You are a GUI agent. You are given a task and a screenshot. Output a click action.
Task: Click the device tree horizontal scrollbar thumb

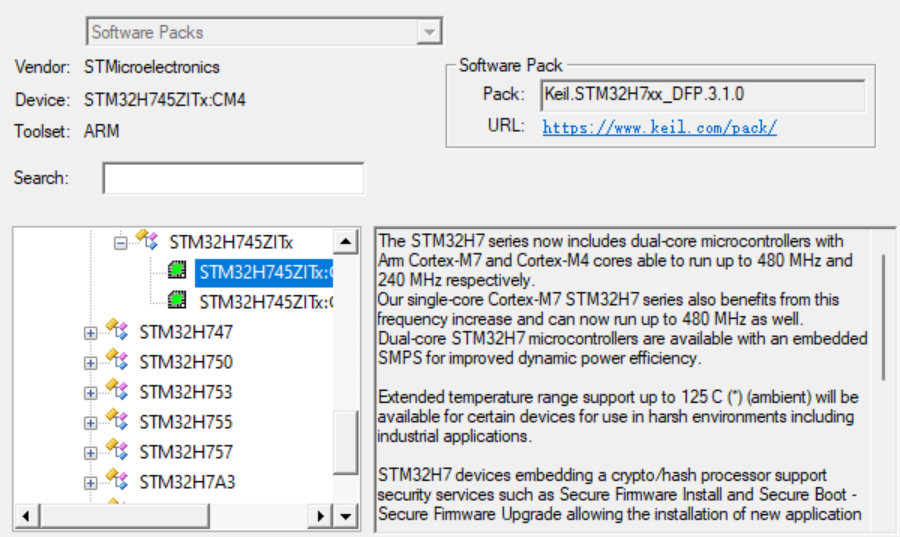coord(125,516)
